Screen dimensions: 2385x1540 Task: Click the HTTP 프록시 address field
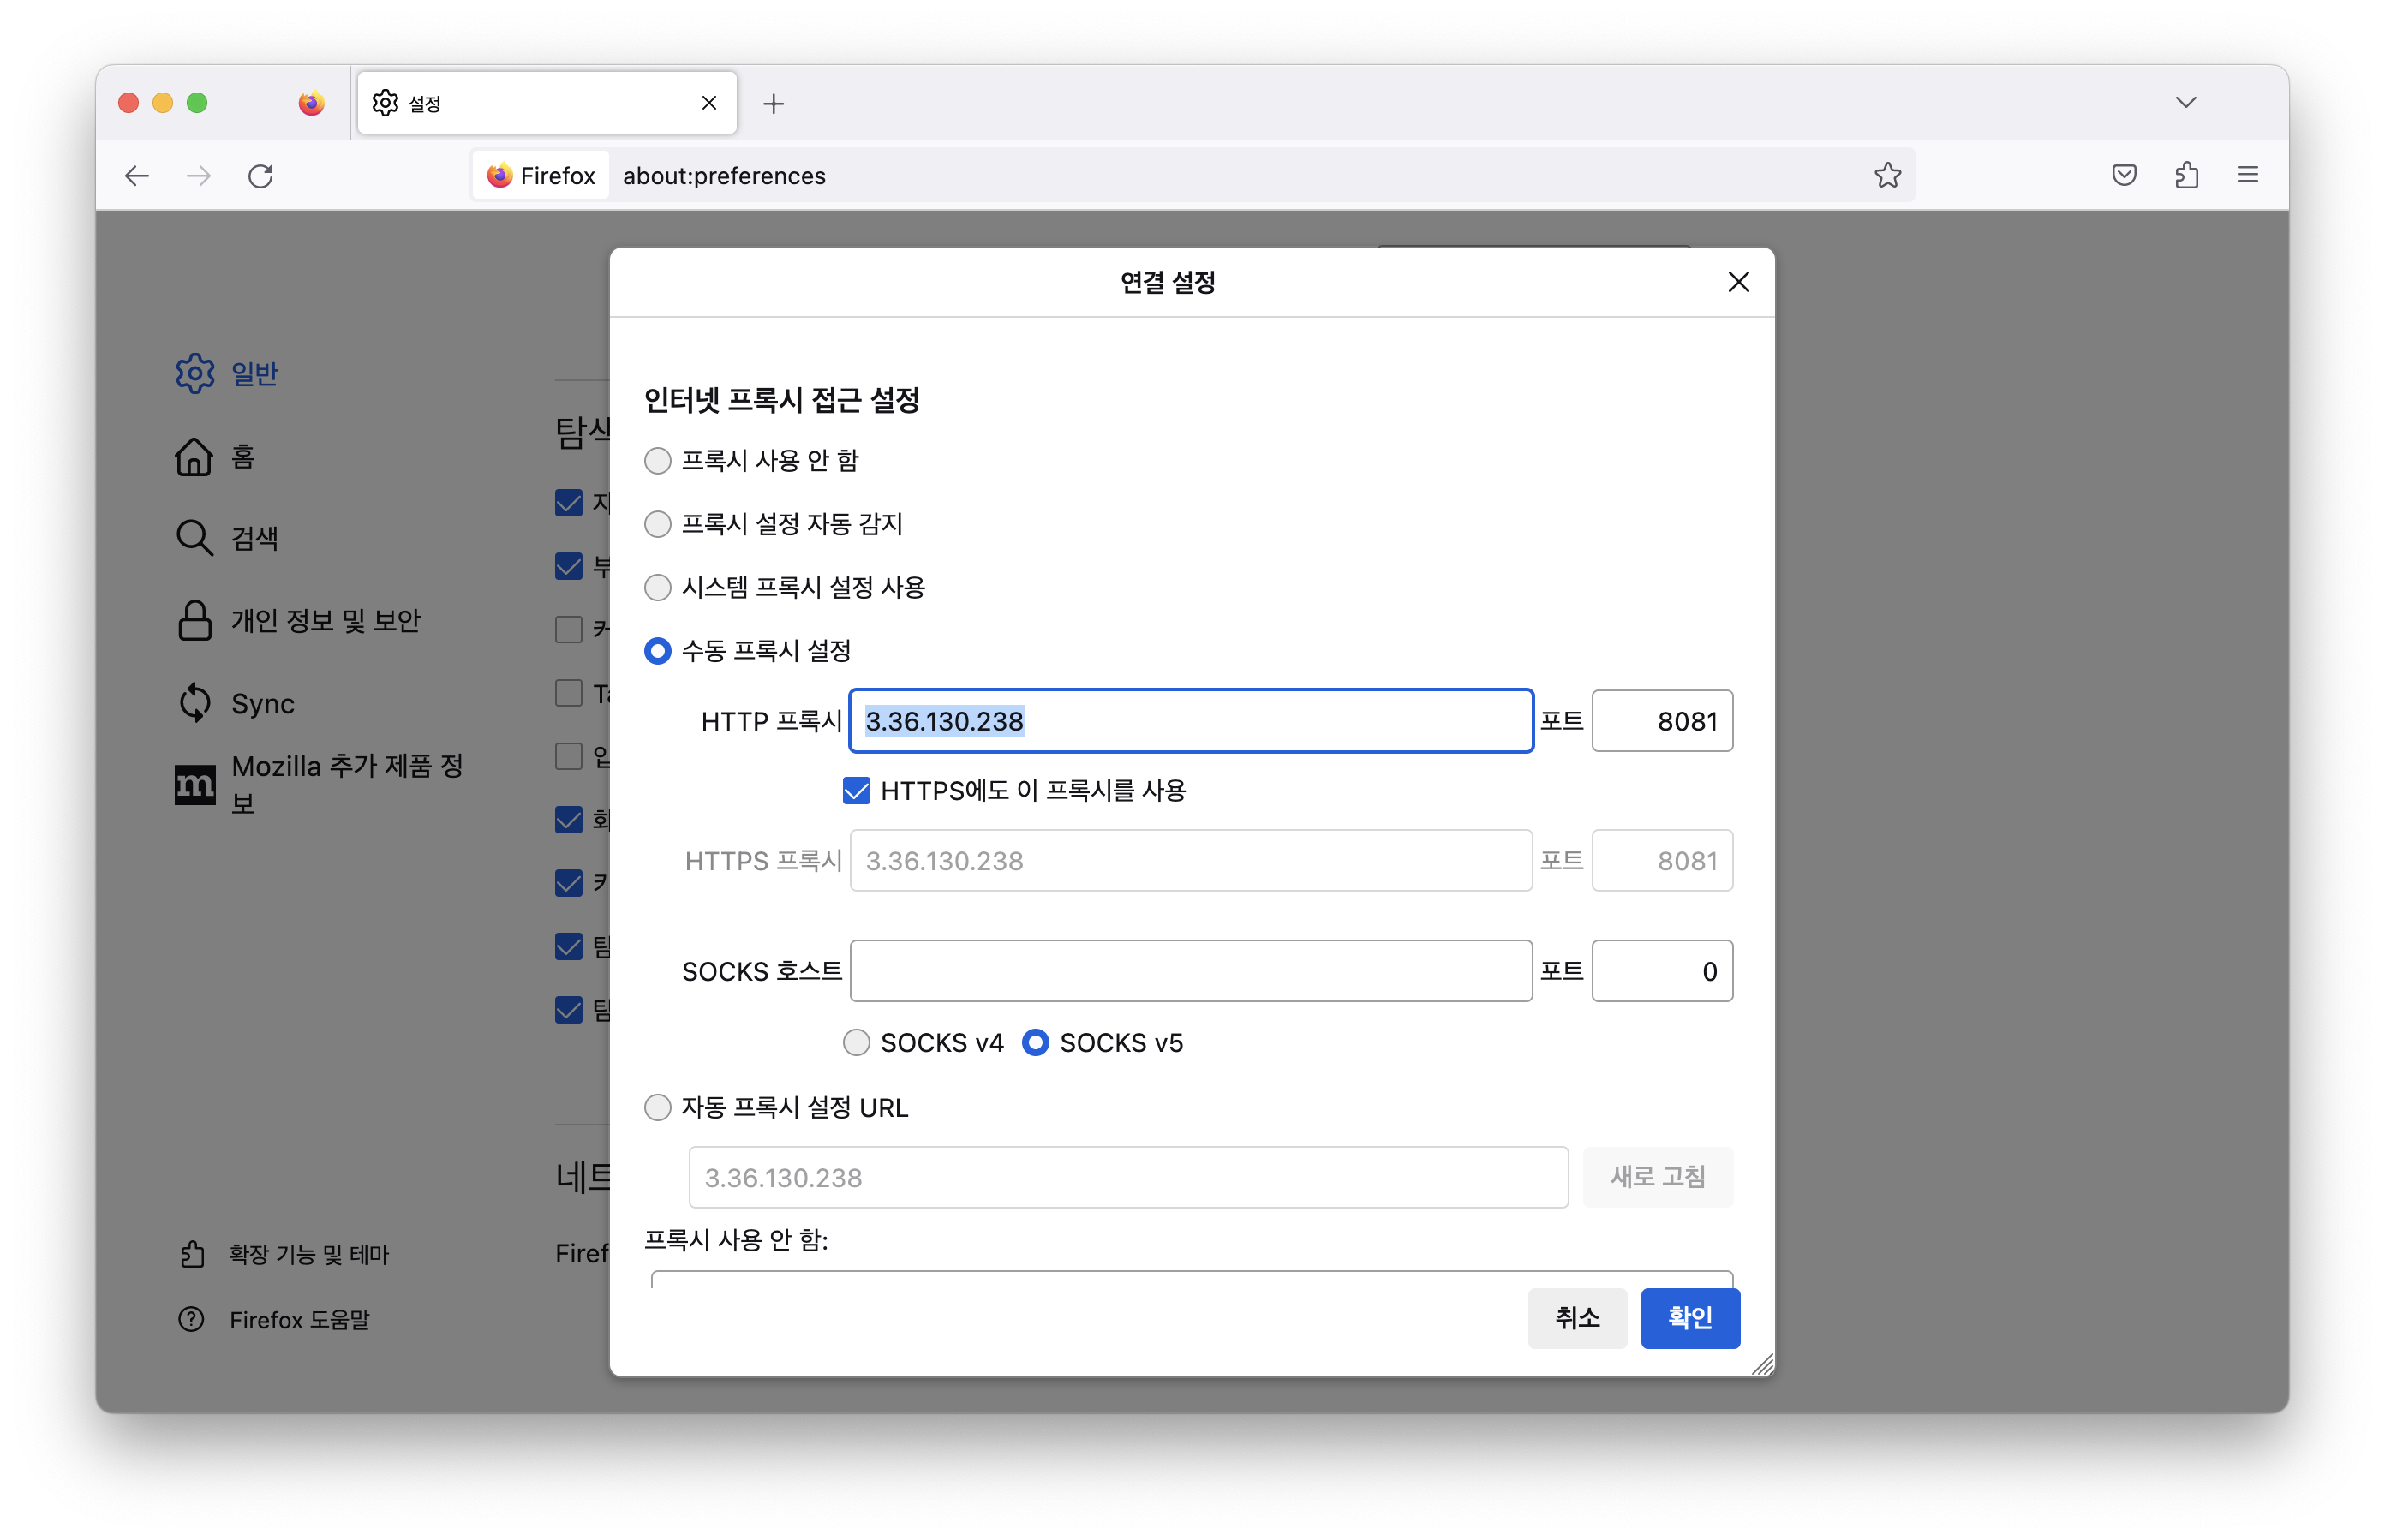[x=1190, y=721]
